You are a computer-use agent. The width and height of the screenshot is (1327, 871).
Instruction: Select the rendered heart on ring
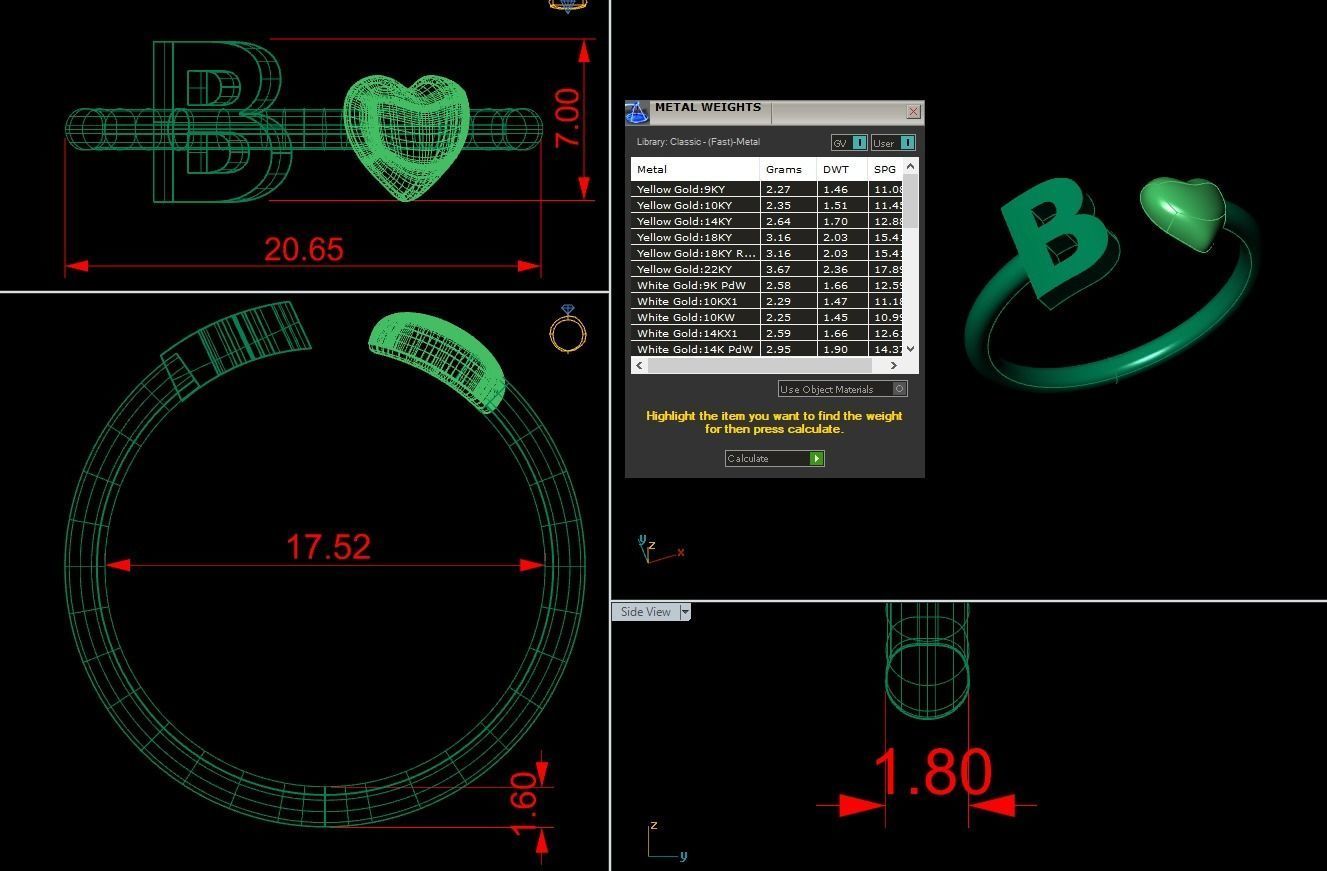pos(1185,213)
